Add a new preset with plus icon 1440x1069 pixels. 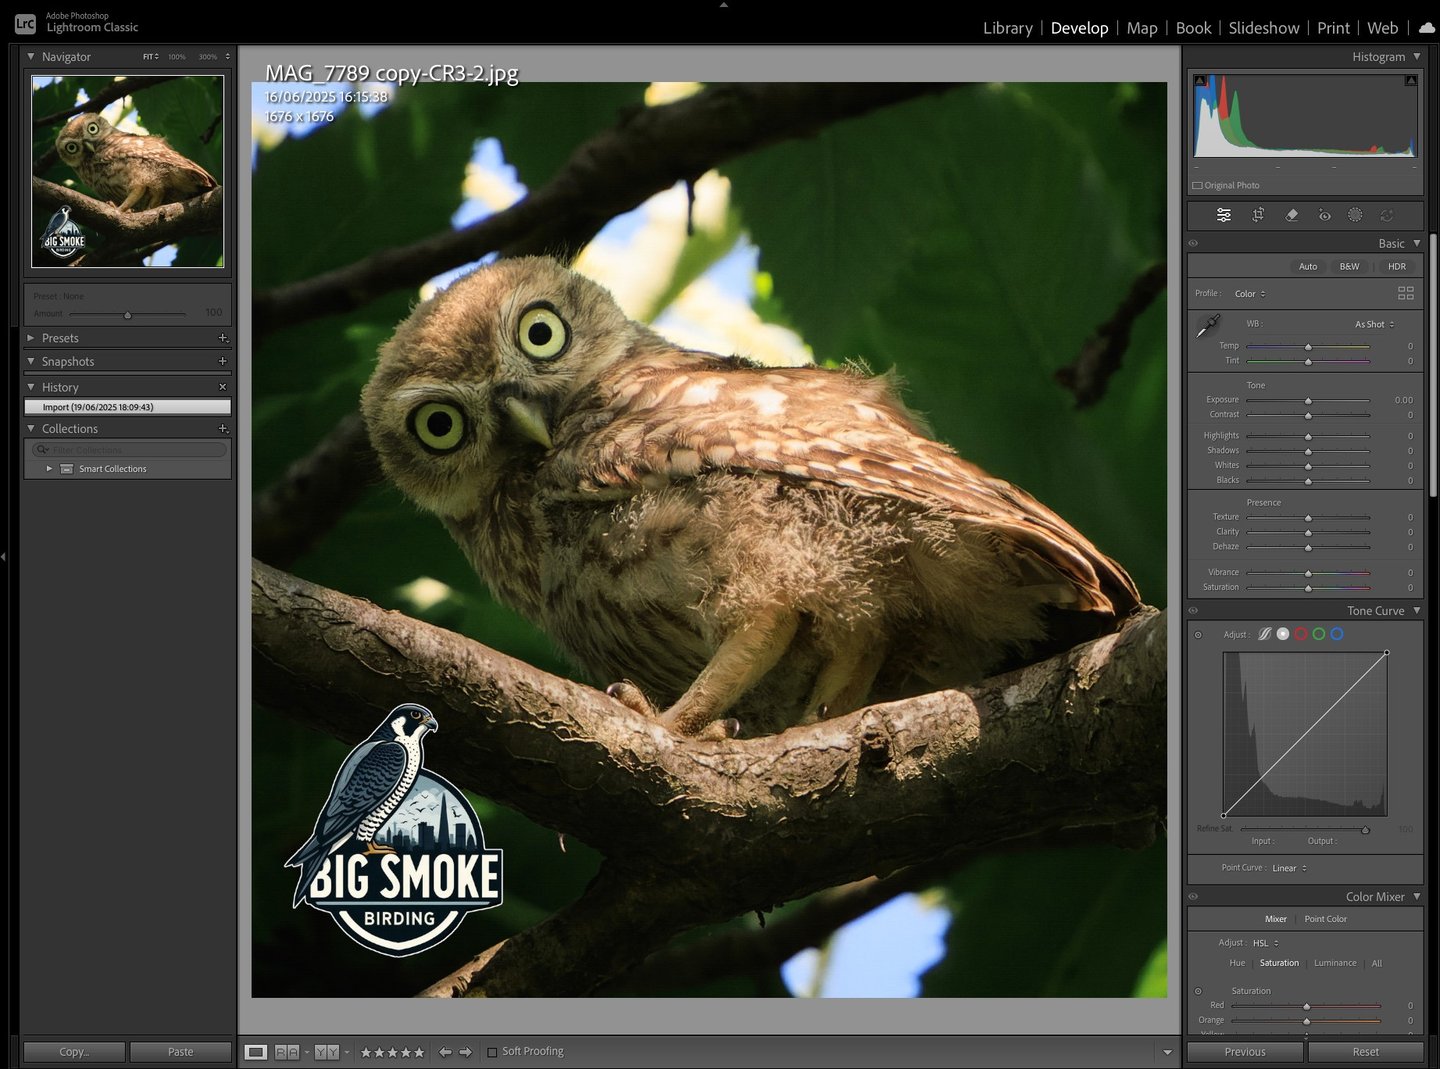(223, 338)
